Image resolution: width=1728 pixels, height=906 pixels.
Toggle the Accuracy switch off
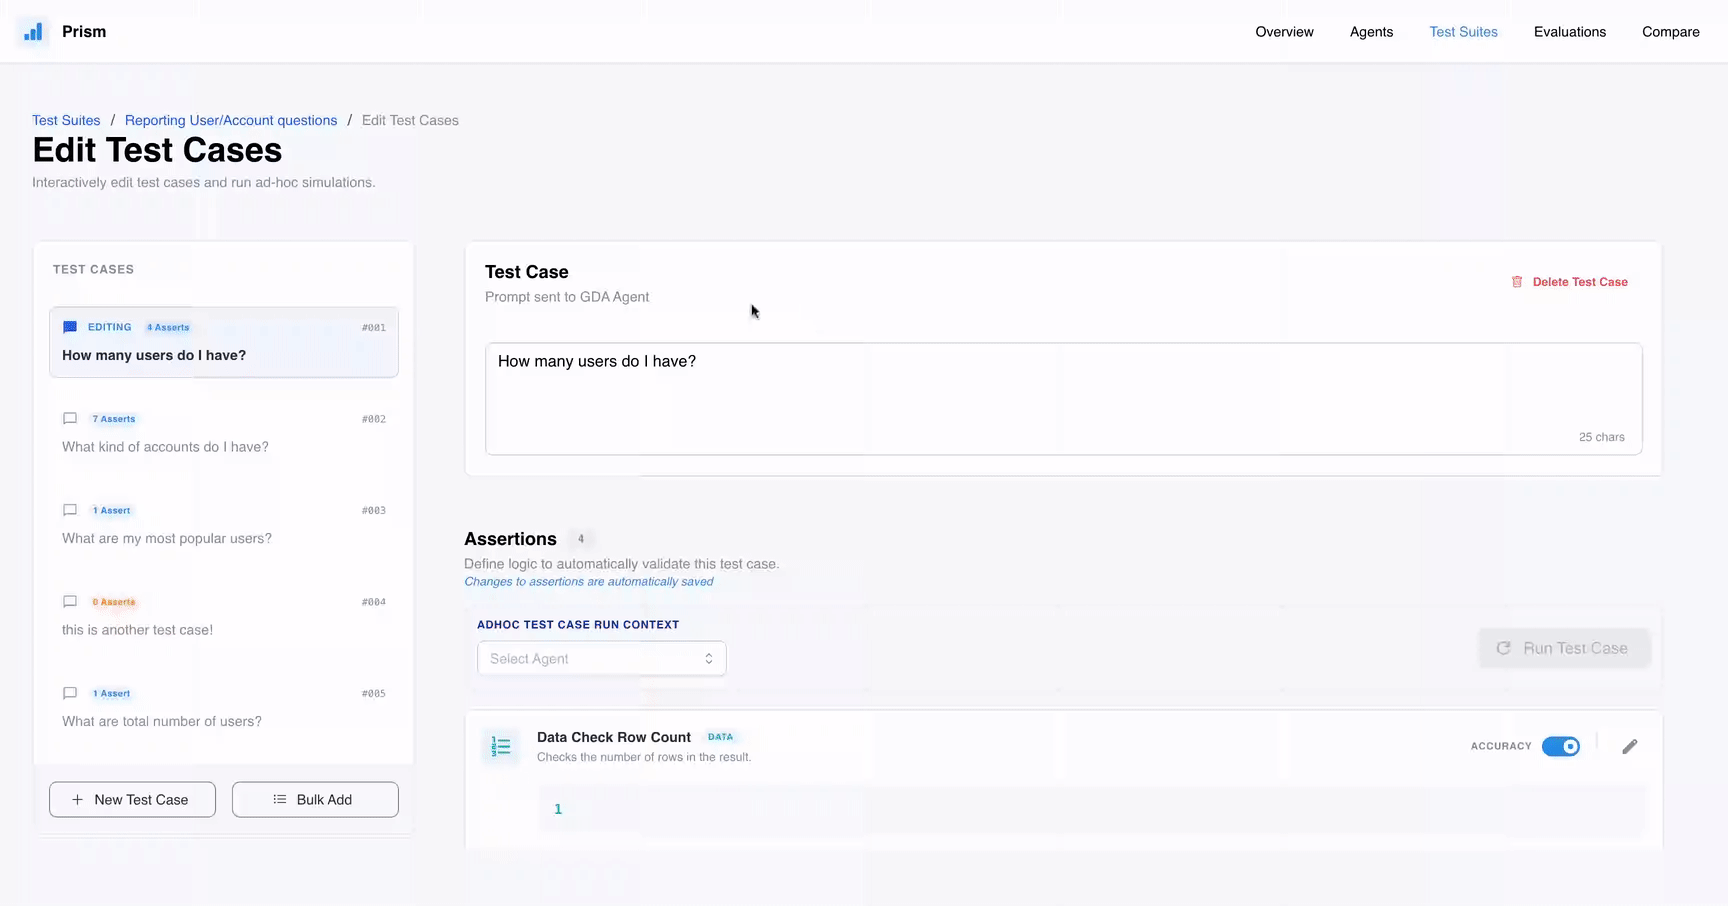1561,747
